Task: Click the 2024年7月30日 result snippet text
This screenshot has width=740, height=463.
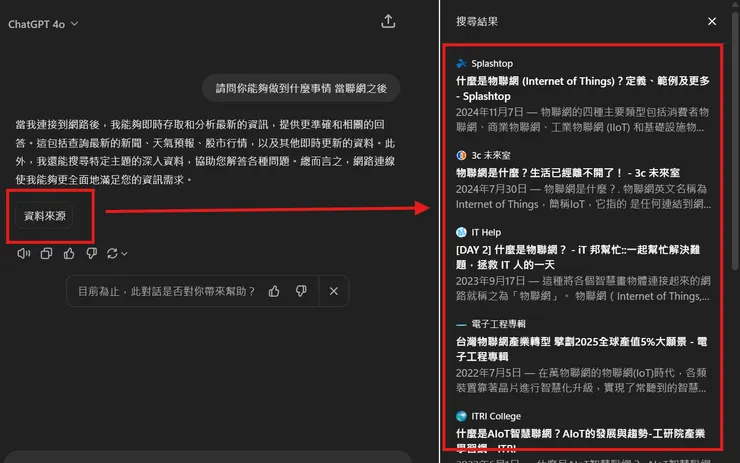Action: point(583,196)
